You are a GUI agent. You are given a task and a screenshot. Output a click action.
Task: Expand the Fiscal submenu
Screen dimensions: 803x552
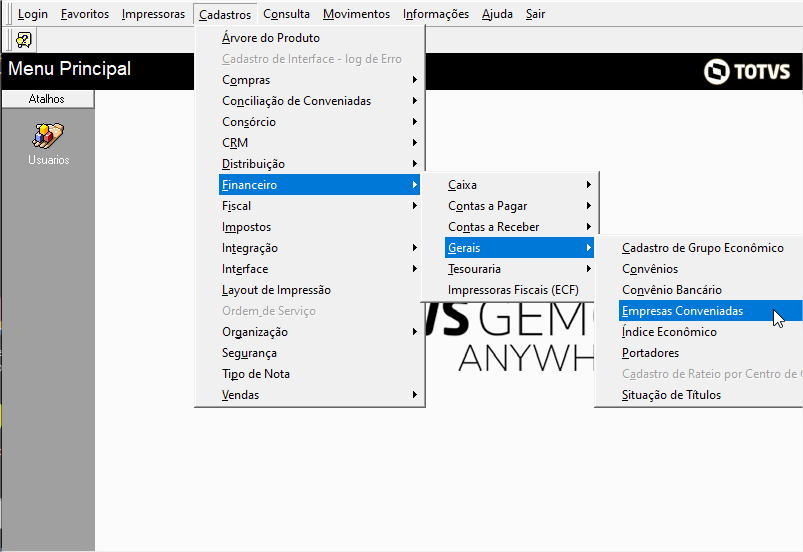319,206
